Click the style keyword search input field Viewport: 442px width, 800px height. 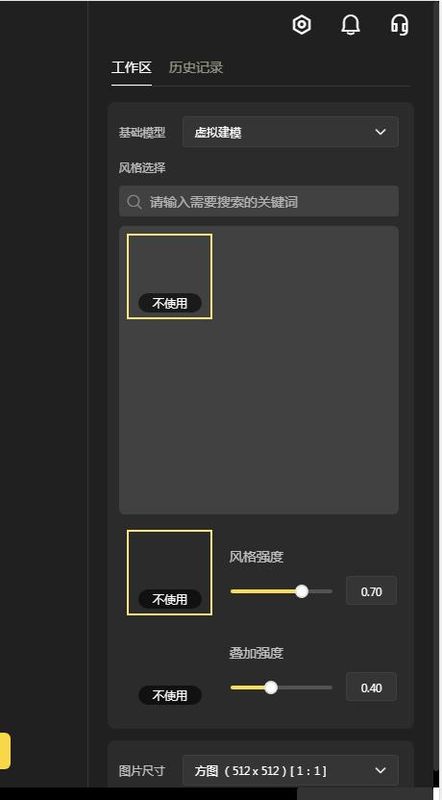point(259,201)
